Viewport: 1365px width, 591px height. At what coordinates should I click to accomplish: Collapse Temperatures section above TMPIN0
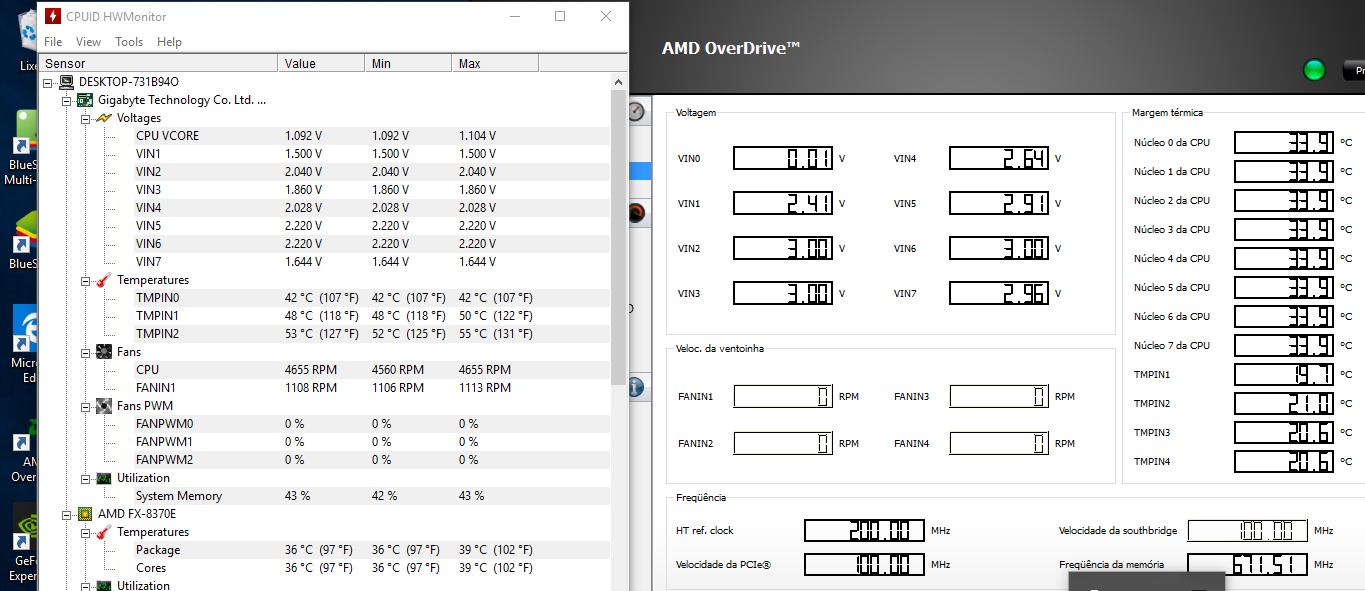[x=85, y=280]
